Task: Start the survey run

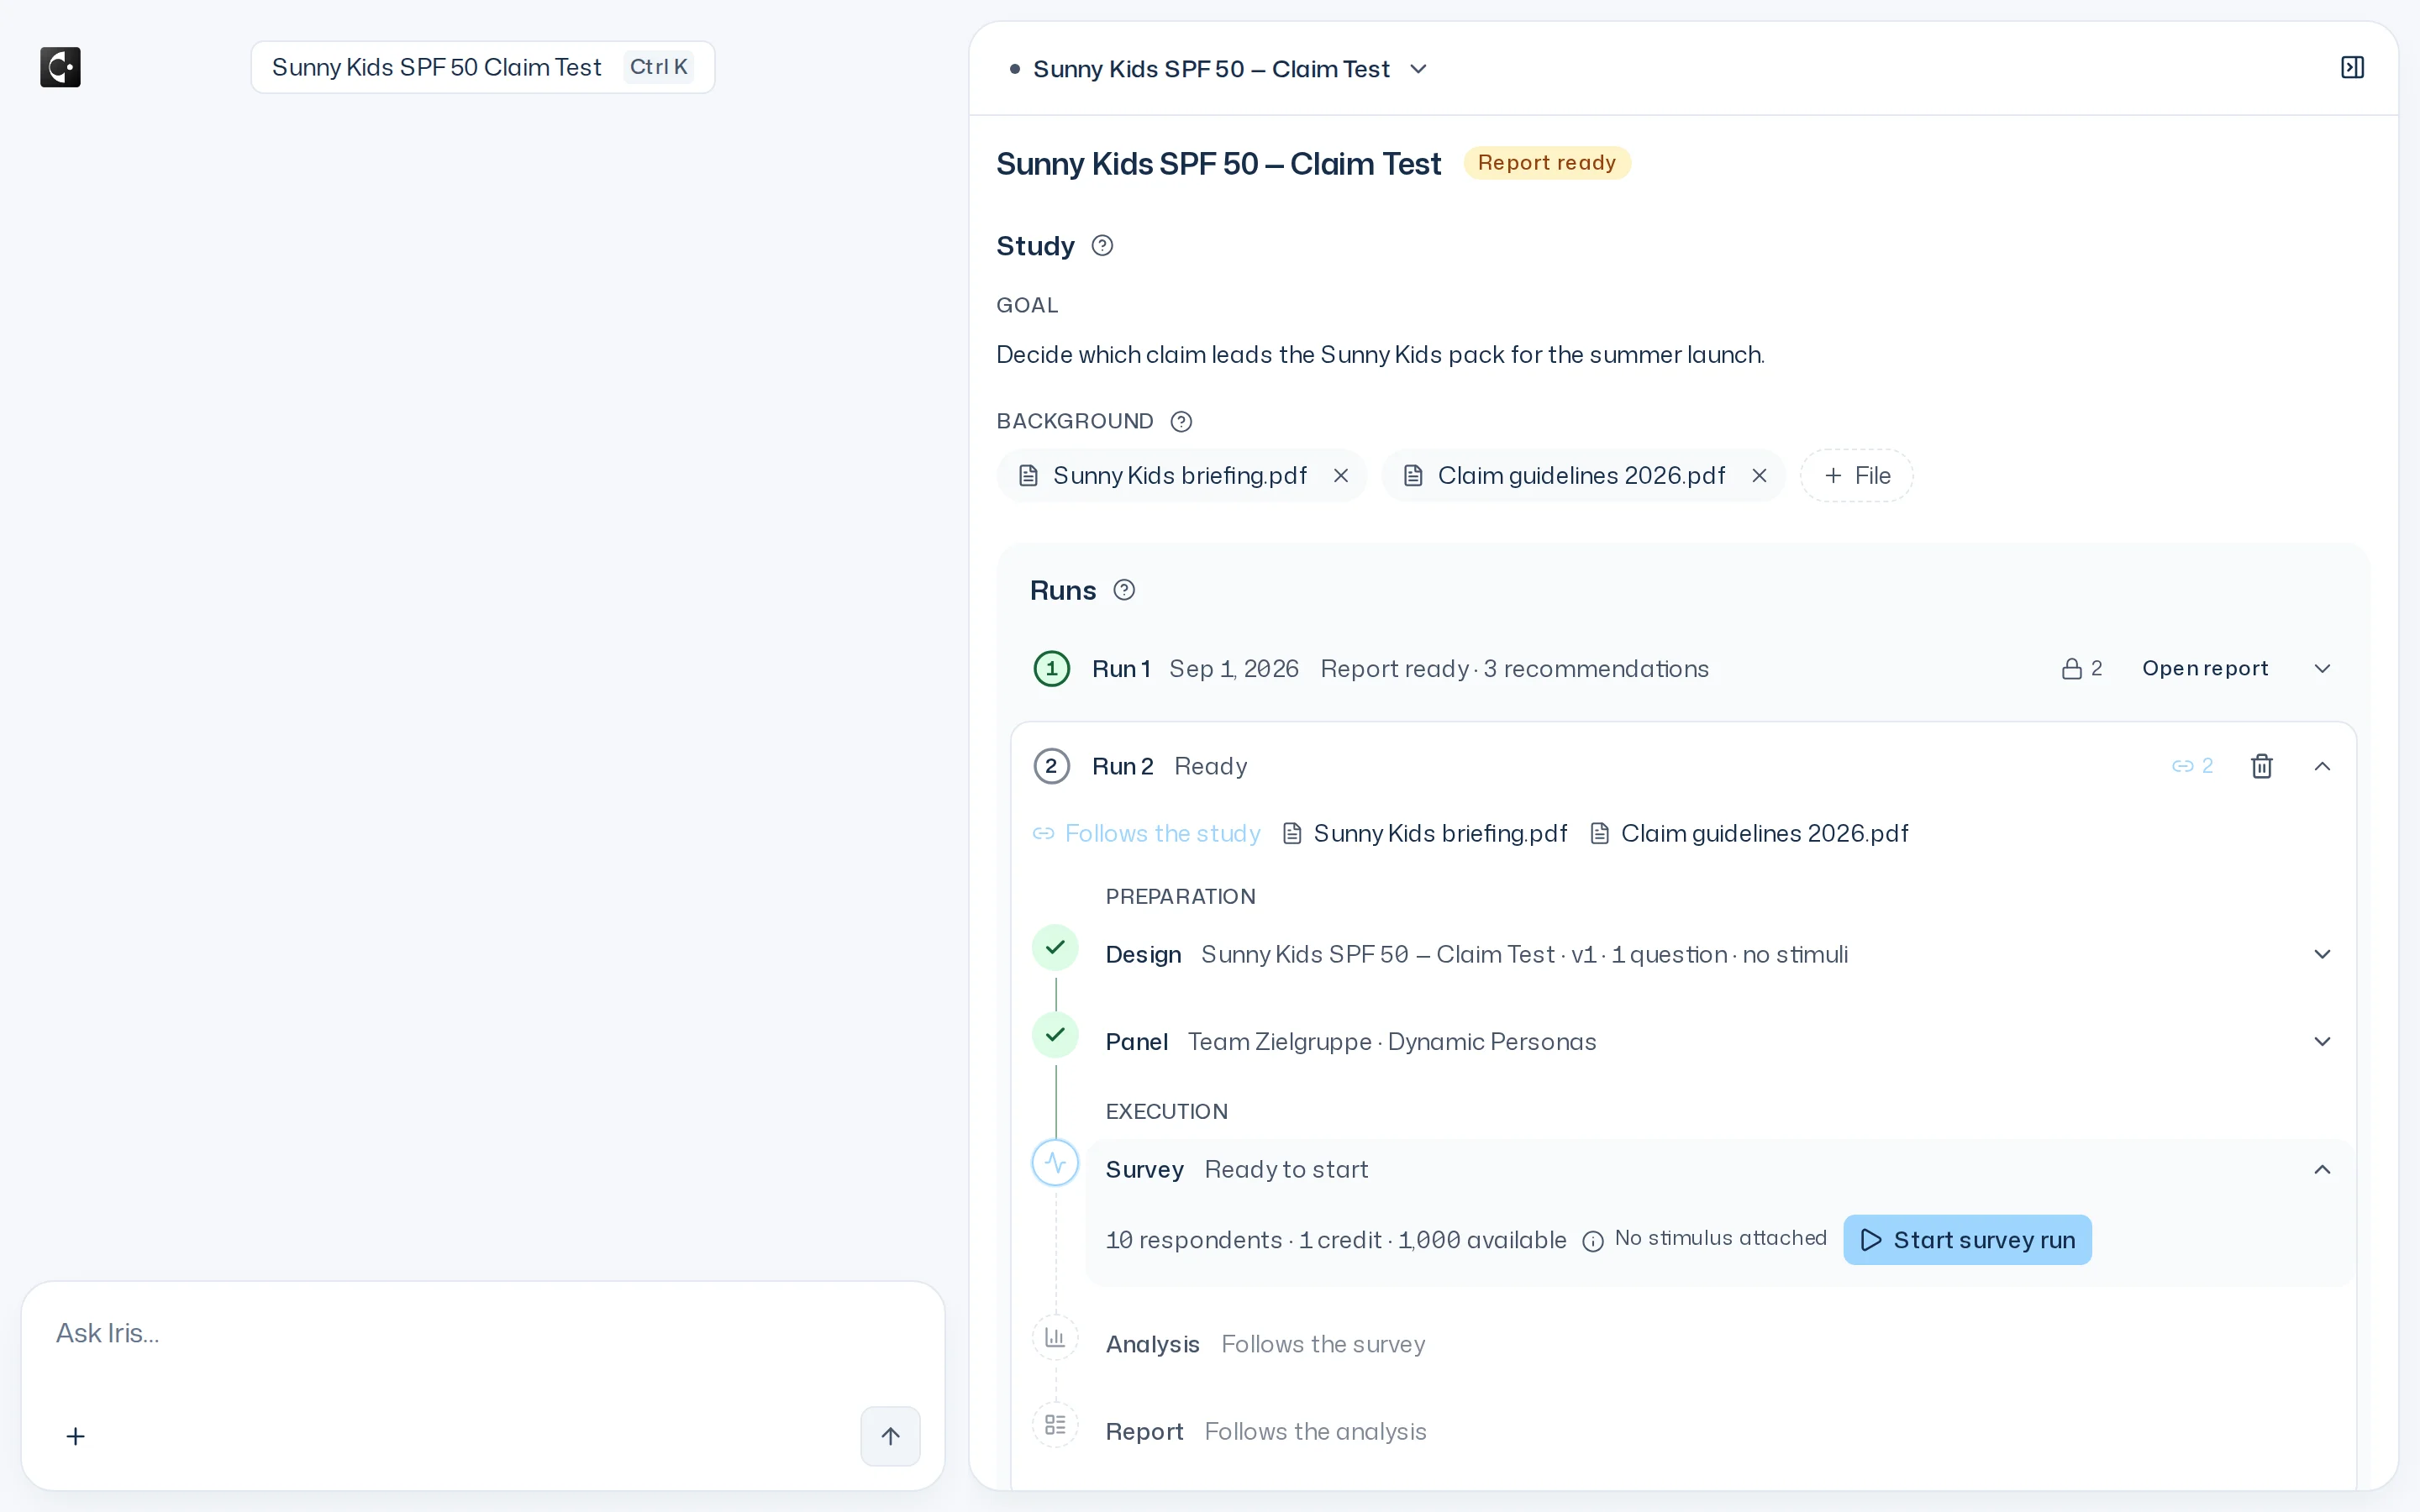Action: (1967, 1240)
